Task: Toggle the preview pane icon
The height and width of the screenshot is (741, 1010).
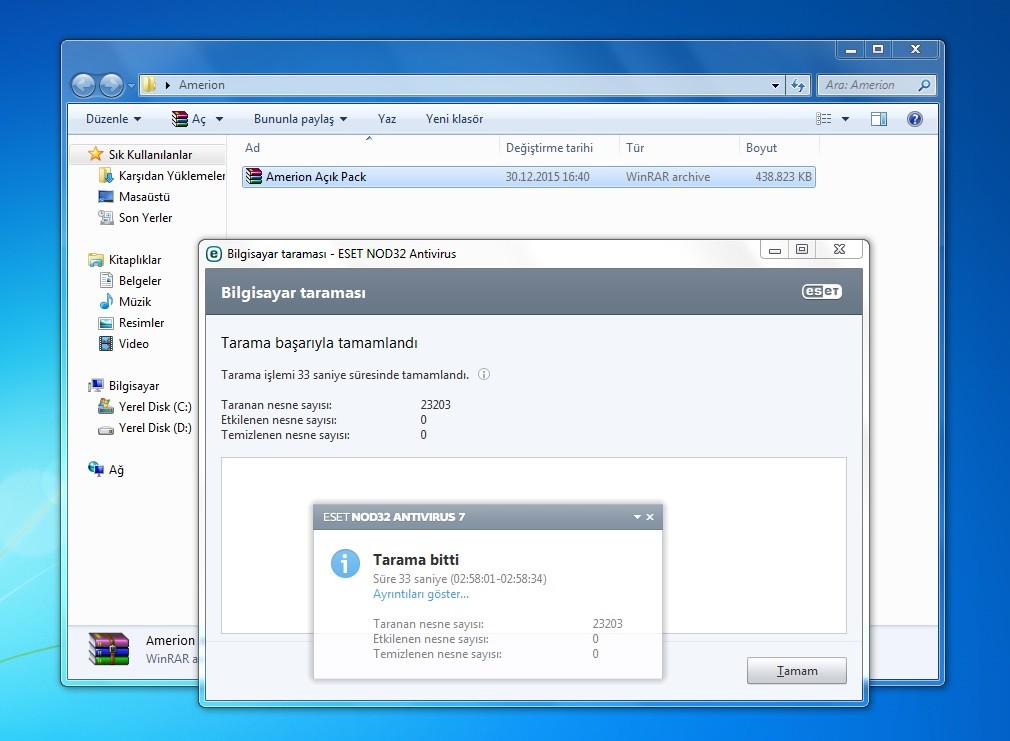Action: [x=879, y=119]
